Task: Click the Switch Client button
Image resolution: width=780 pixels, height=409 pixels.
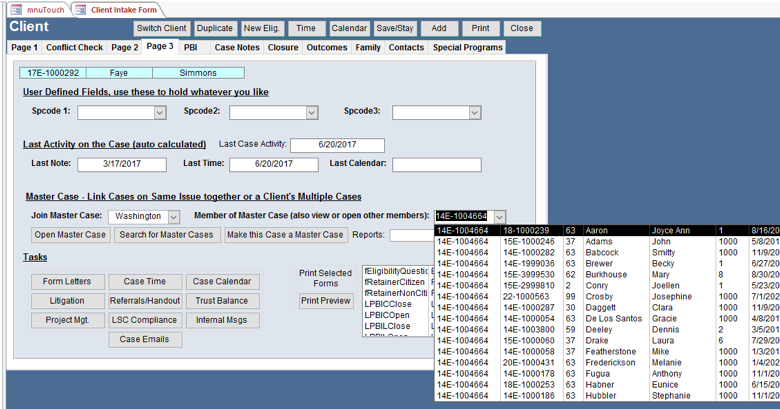Action: pyautogui.click(x=161, y=29)
